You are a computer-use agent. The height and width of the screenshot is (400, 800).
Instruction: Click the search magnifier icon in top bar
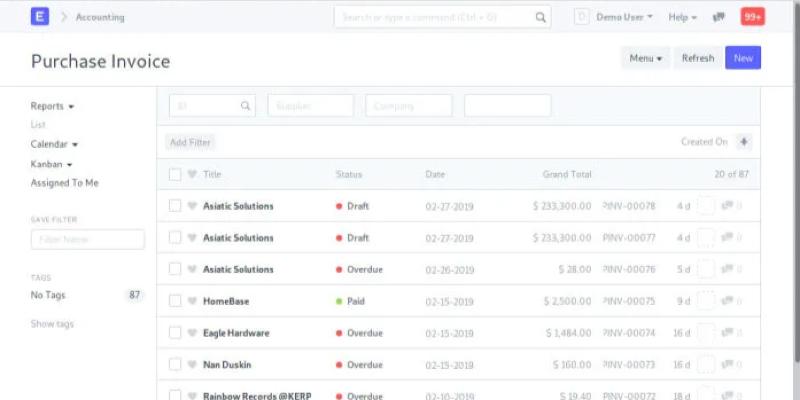540,17
